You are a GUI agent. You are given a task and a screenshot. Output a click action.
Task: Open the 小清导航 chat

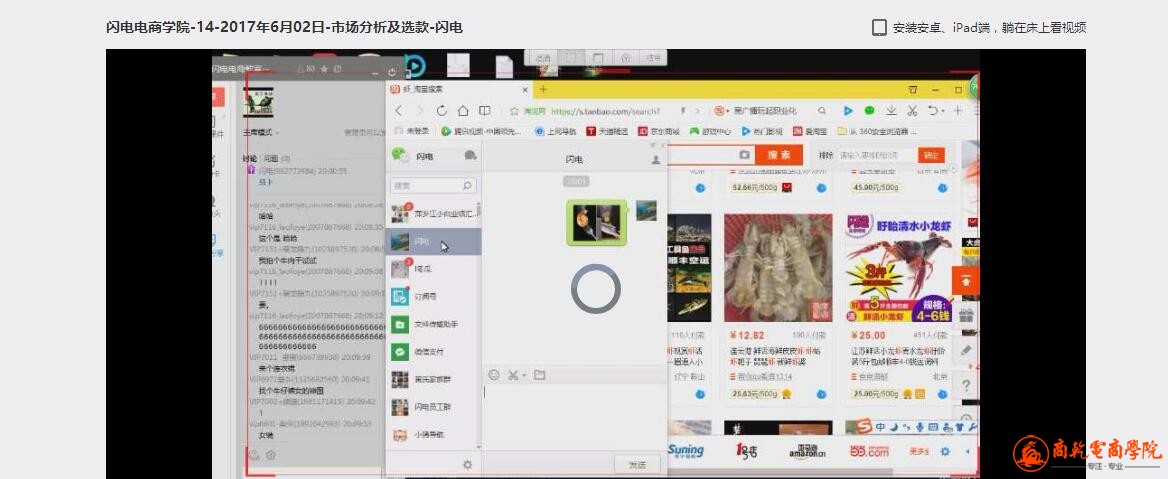(433, 434)
